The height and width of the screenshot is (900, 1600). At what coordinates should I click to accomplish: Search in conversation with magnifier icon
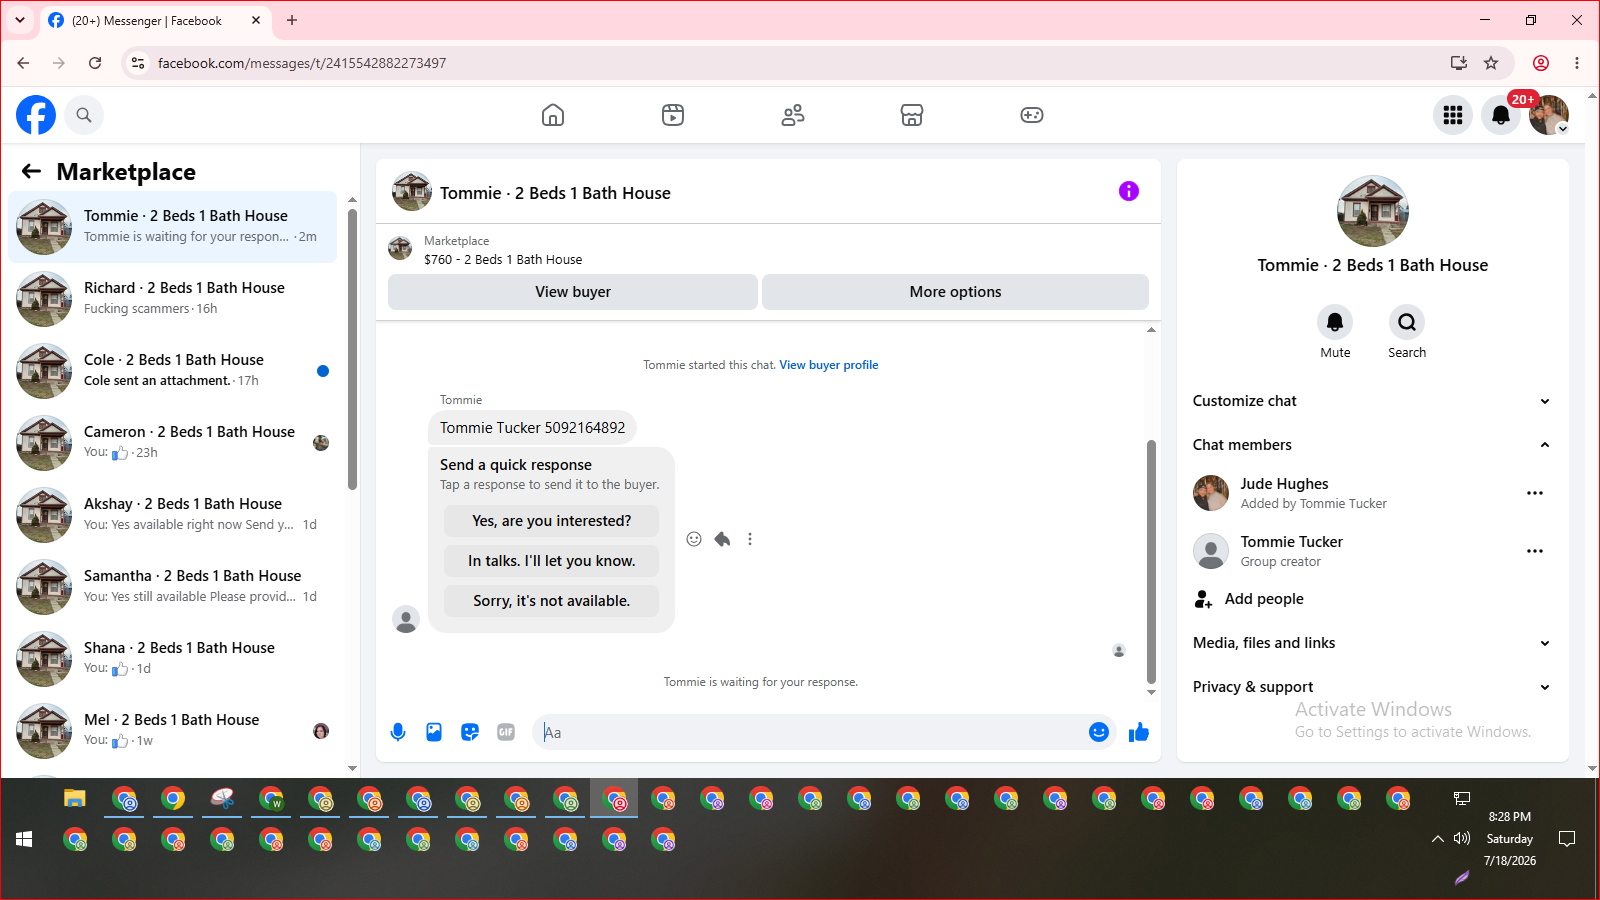point(1407,322)
